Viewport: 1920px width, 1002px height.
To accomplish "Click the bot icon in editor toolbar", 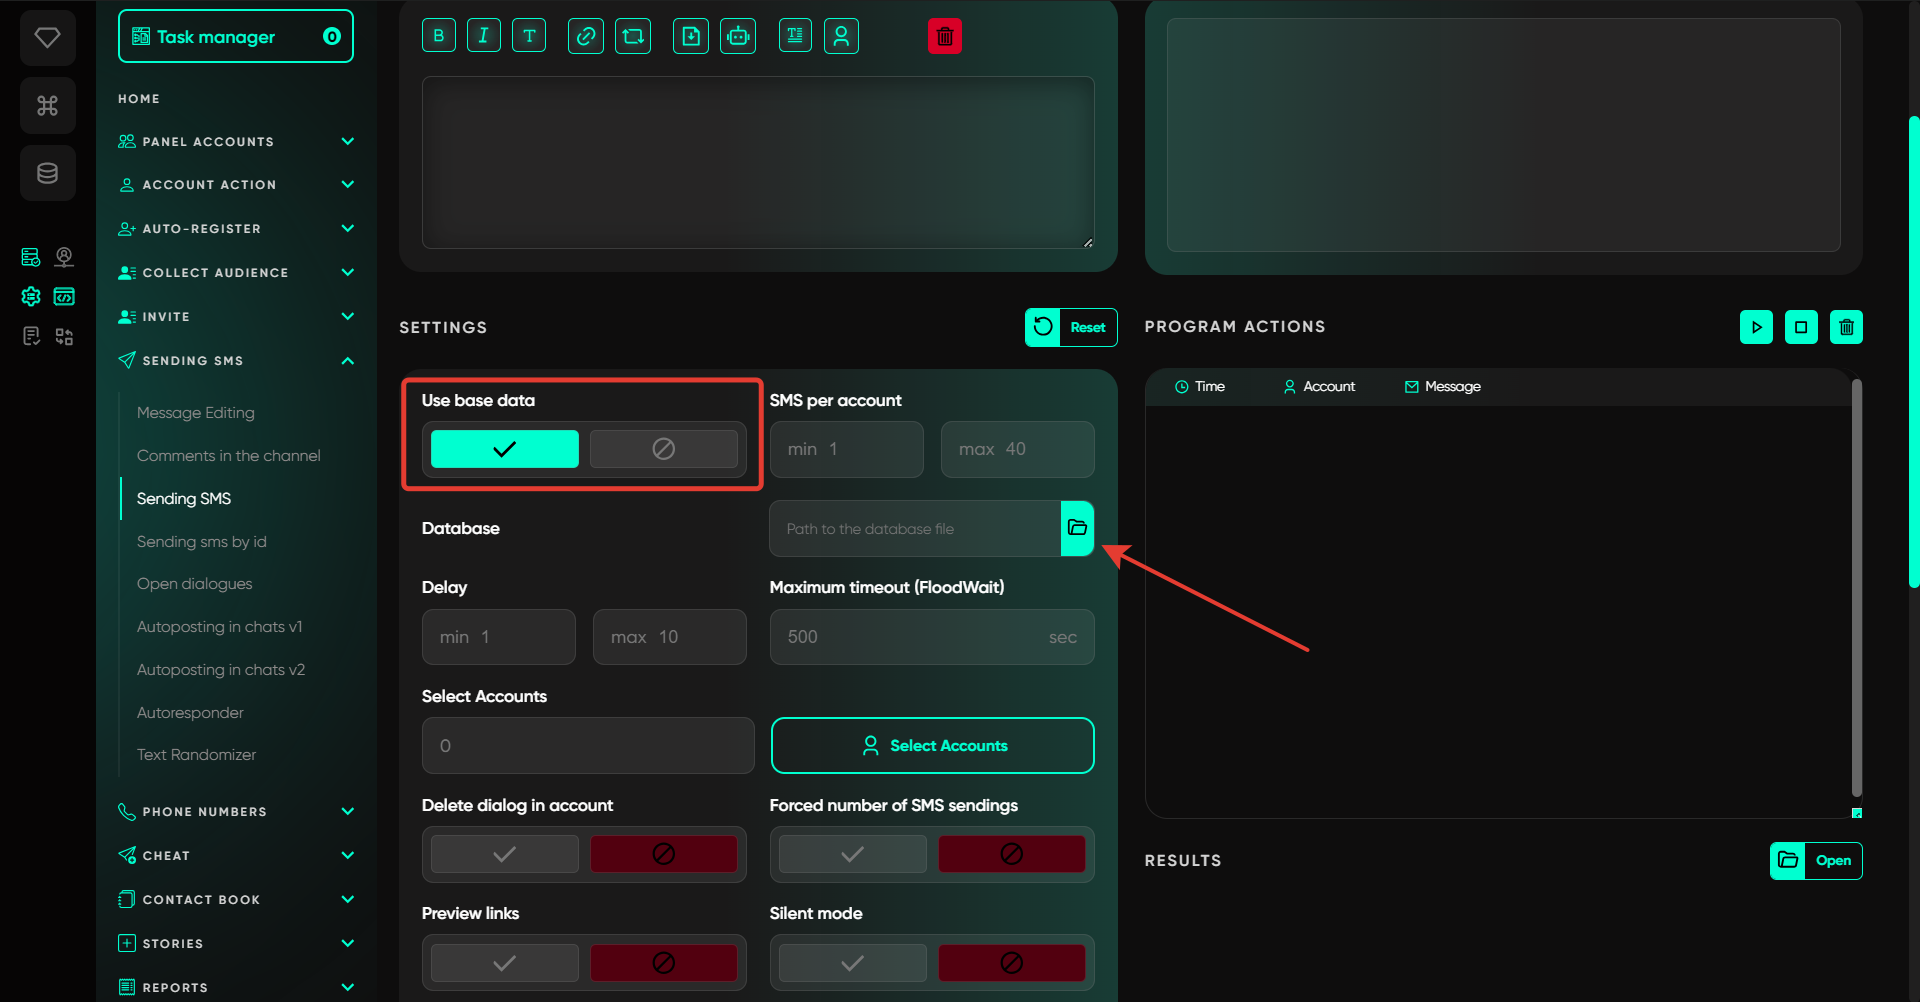I will pyautogui.click(x=738, y=36).
